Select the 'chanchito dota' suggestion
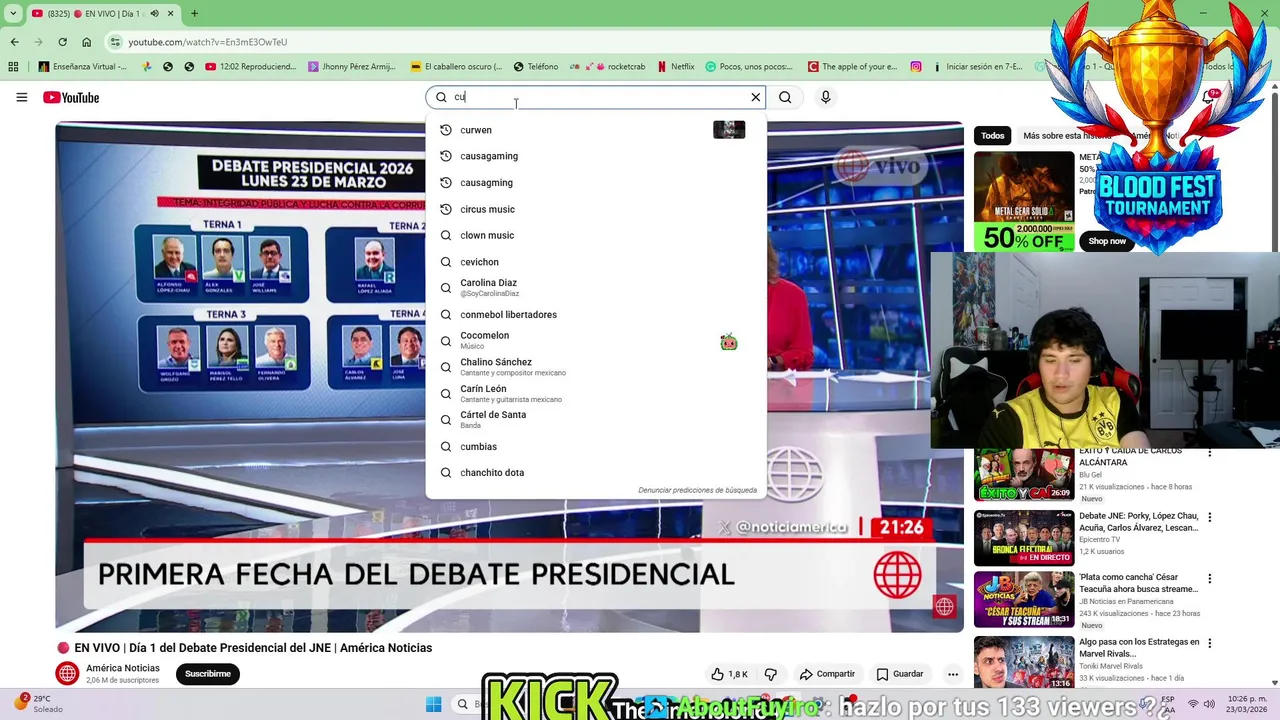Image resolution: width=1280 pixels, height=720 pixels. point(596,472)
